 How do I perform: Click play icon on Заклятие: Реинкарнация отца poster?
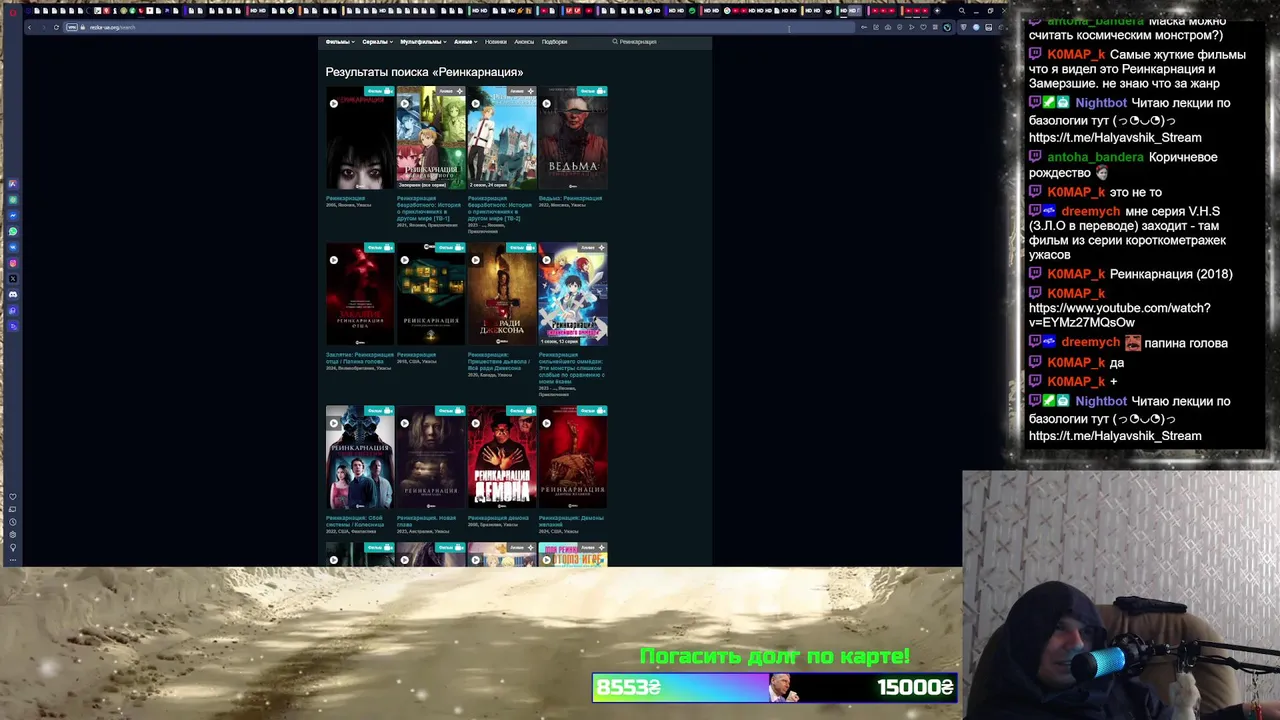click(334, 260)
